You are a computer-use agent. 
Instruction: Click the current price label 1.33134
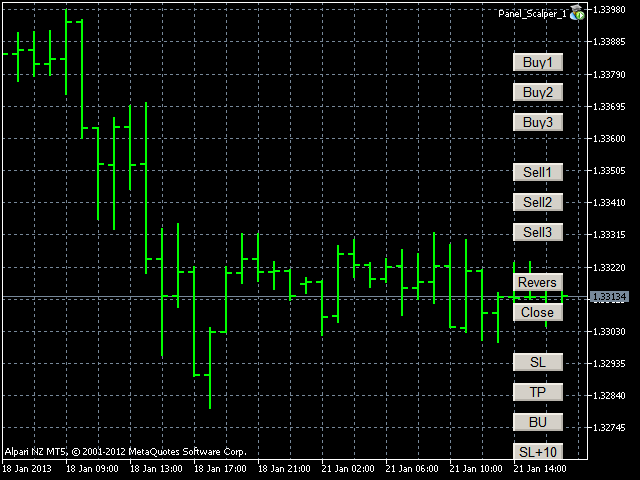tap(609, 297)
